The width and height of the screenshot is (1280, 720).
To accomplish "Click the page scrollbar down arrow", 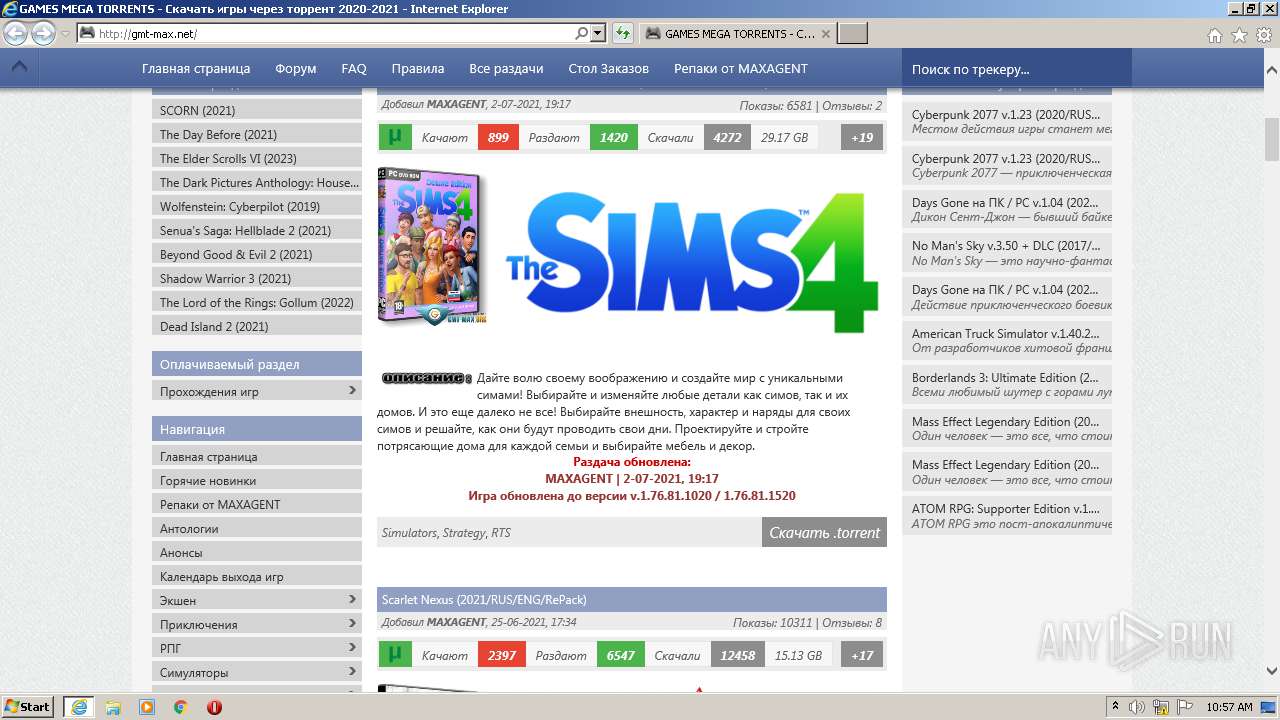I will click(1272, 672).
